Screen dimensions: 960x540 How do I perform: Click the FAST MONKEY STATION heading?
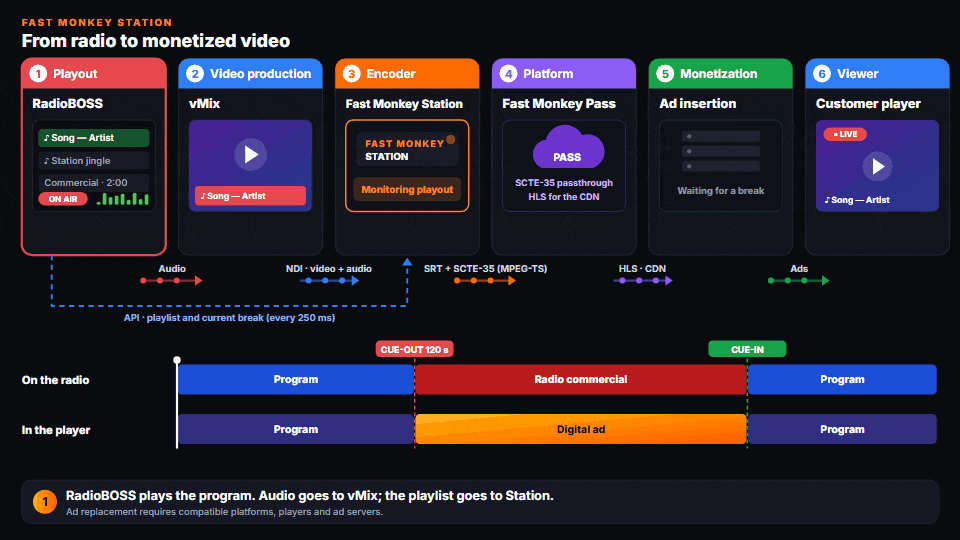coord(97,23)
